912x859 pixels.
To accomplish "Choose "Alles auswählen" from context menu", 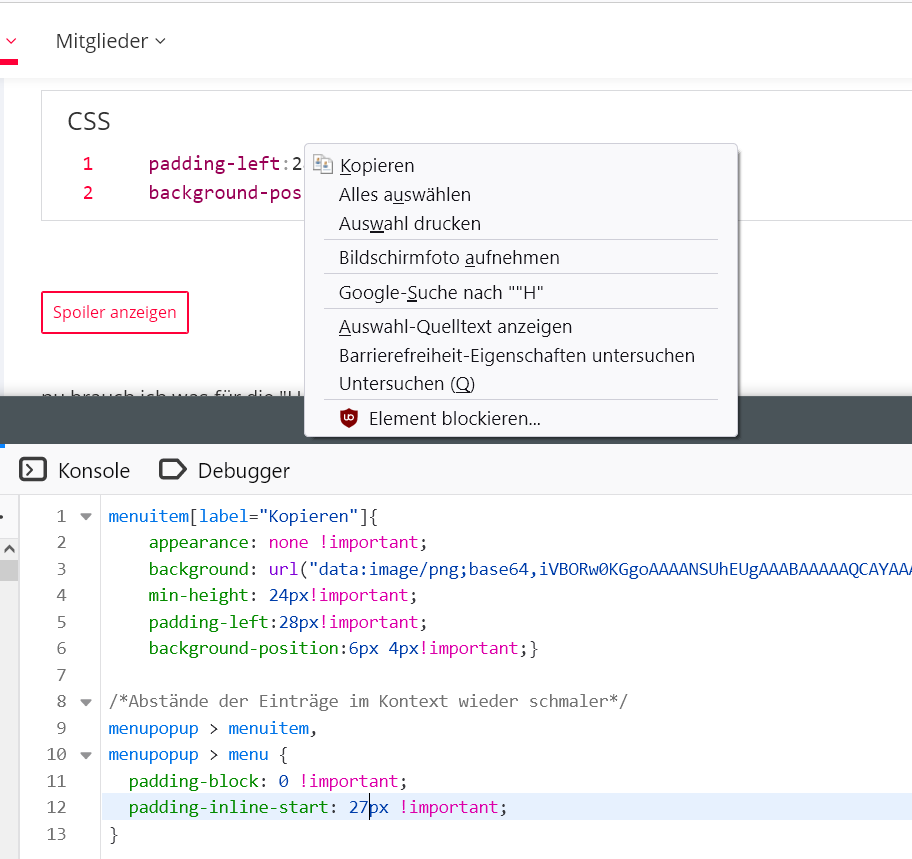I will (404, 195).
